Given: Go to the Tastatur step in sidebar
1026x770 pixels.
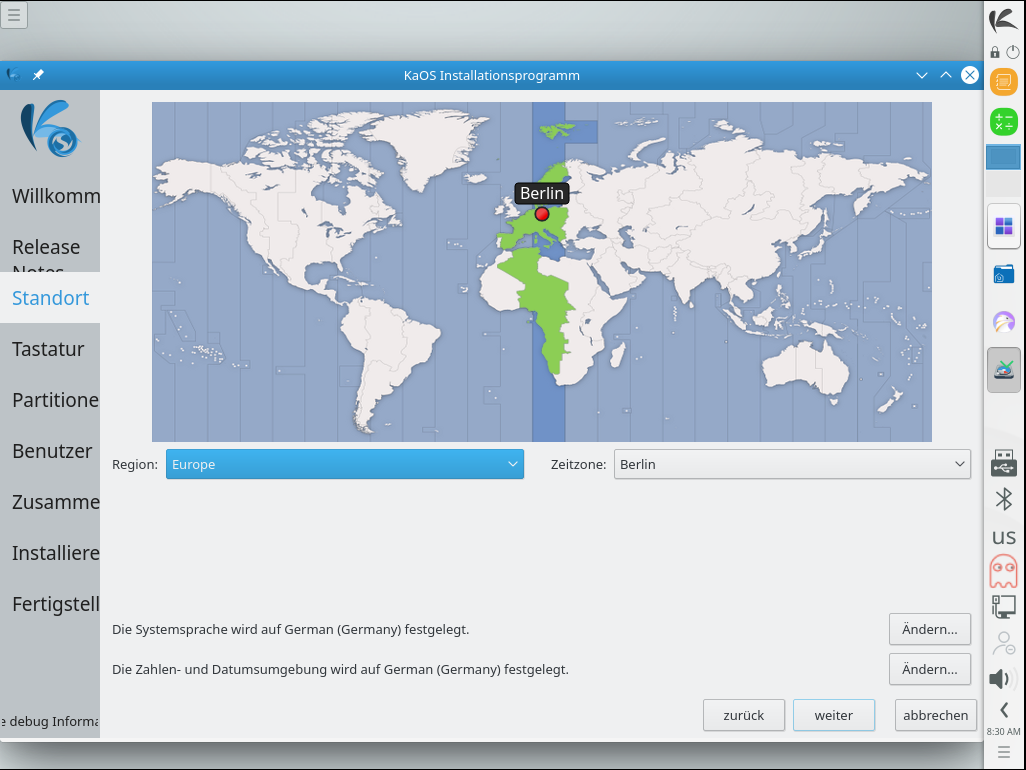Looking at the screenshot, I should pos(48,349).
